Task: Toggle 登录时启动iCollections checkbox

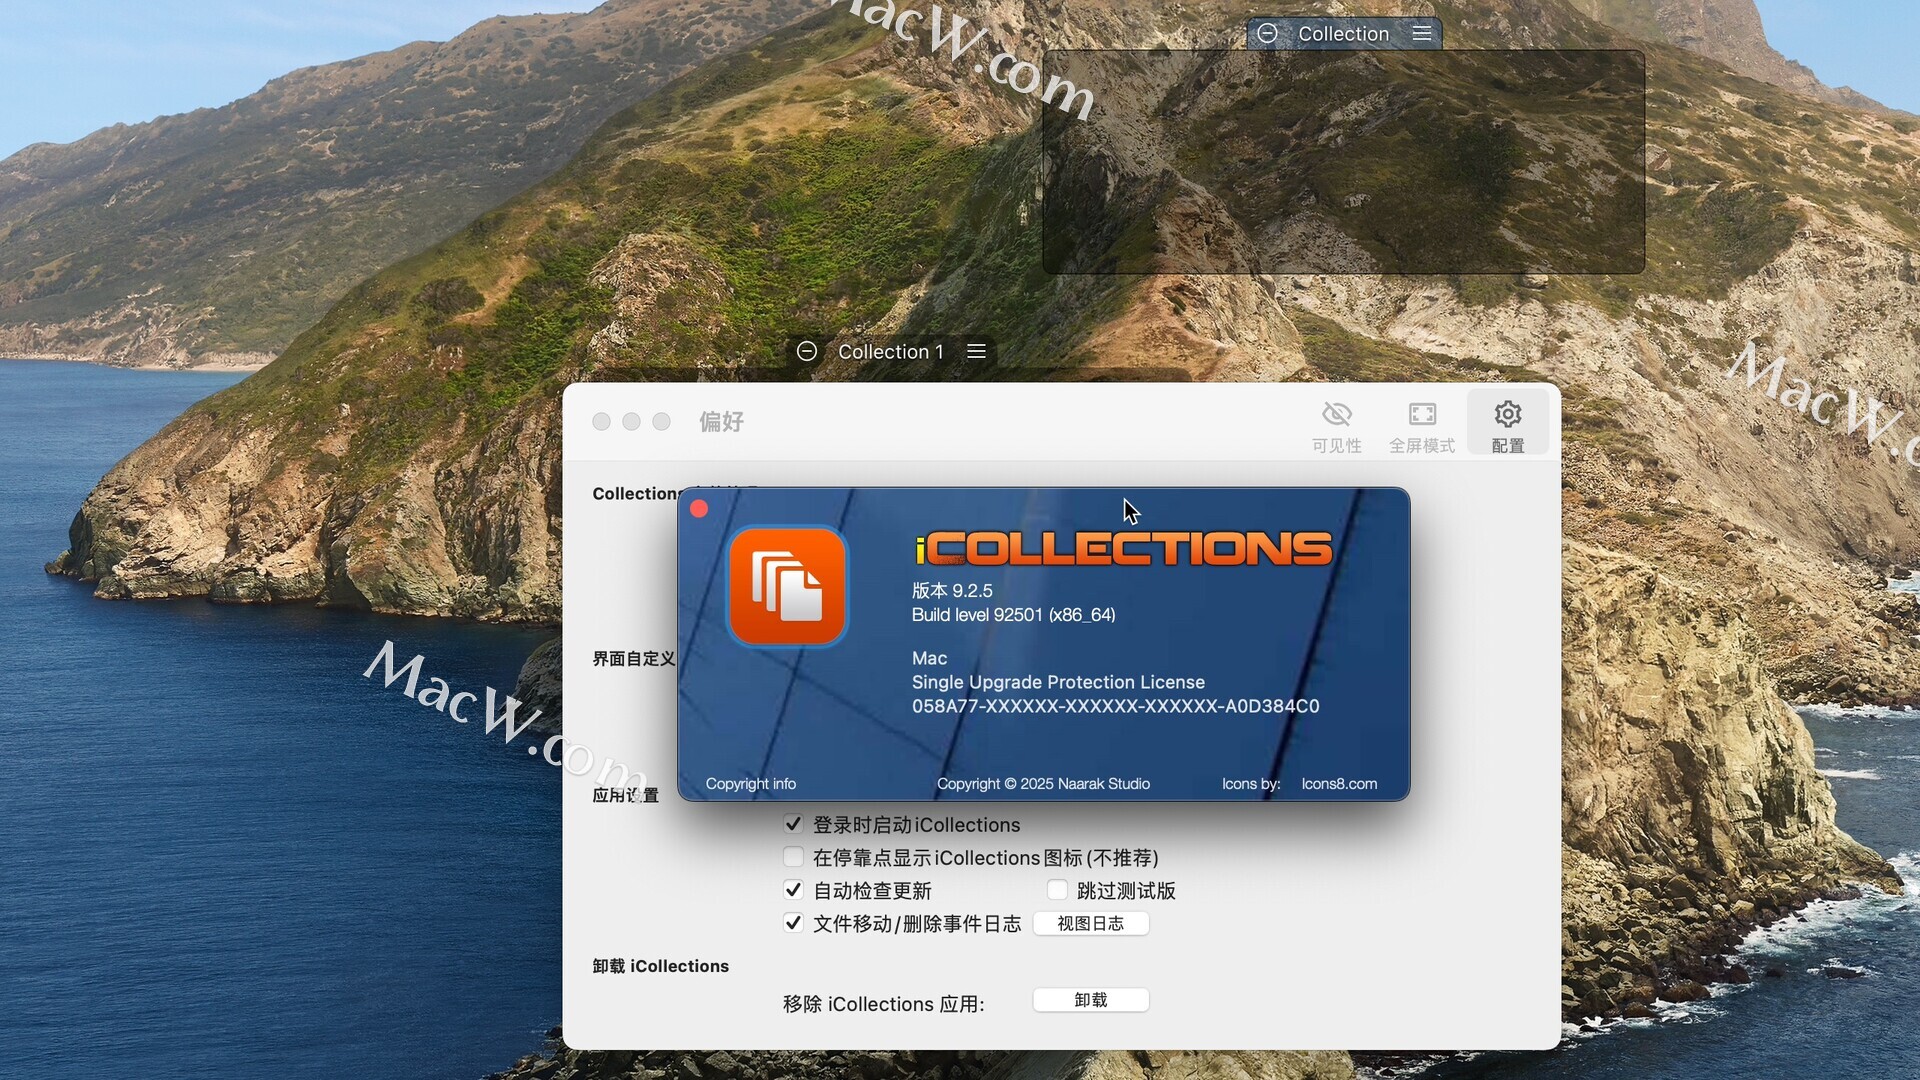Action: [793, 824]
